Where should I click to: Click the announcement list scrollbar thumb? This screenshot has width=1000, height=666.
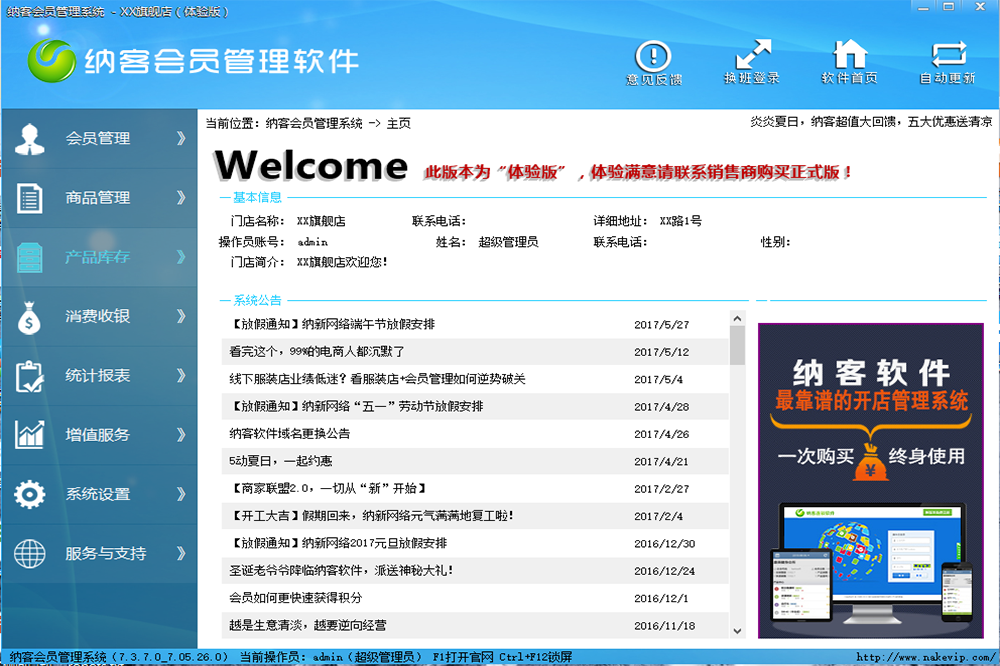[x=737, y=345]
